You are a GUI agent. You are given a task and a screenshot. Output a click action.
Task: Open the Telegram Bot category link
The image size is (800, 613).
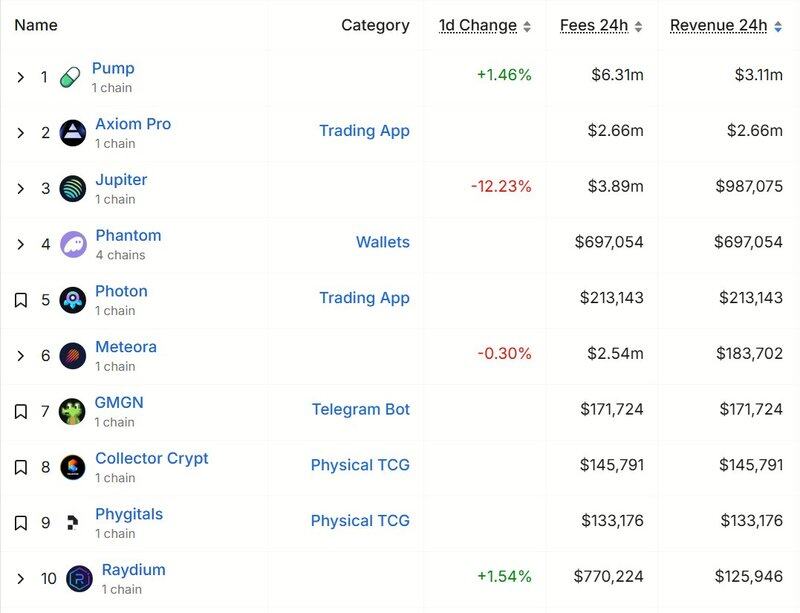[x=361, y=409]
